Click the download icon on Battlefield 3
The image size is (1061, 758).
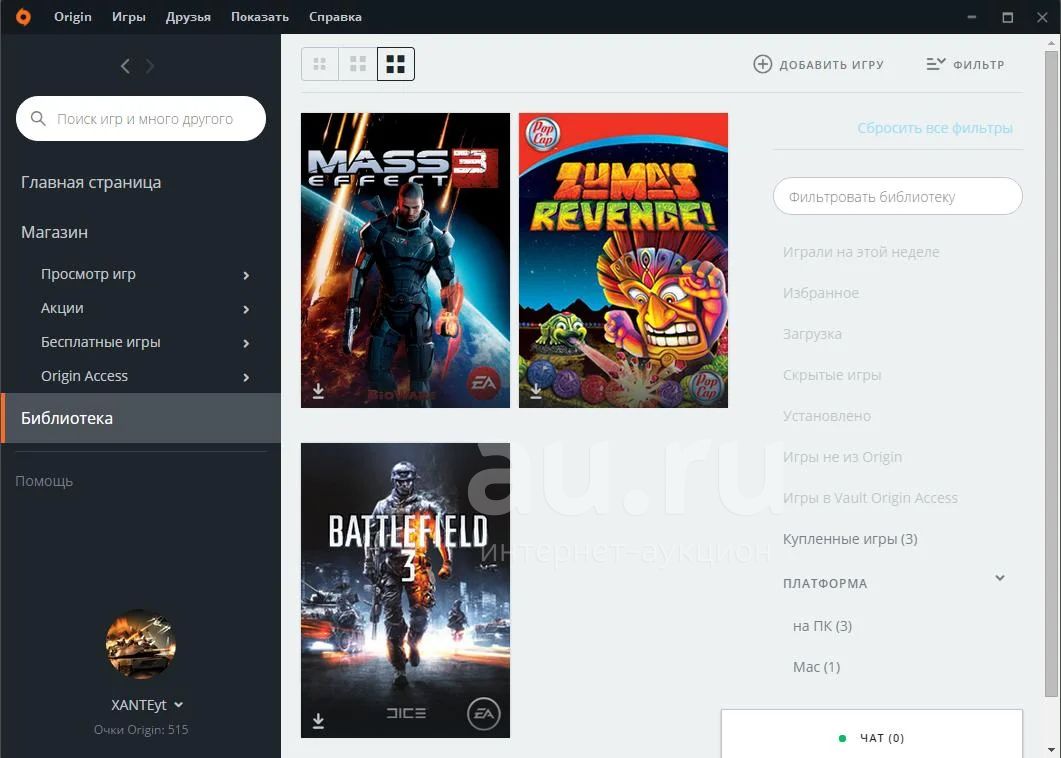[318, 721]
